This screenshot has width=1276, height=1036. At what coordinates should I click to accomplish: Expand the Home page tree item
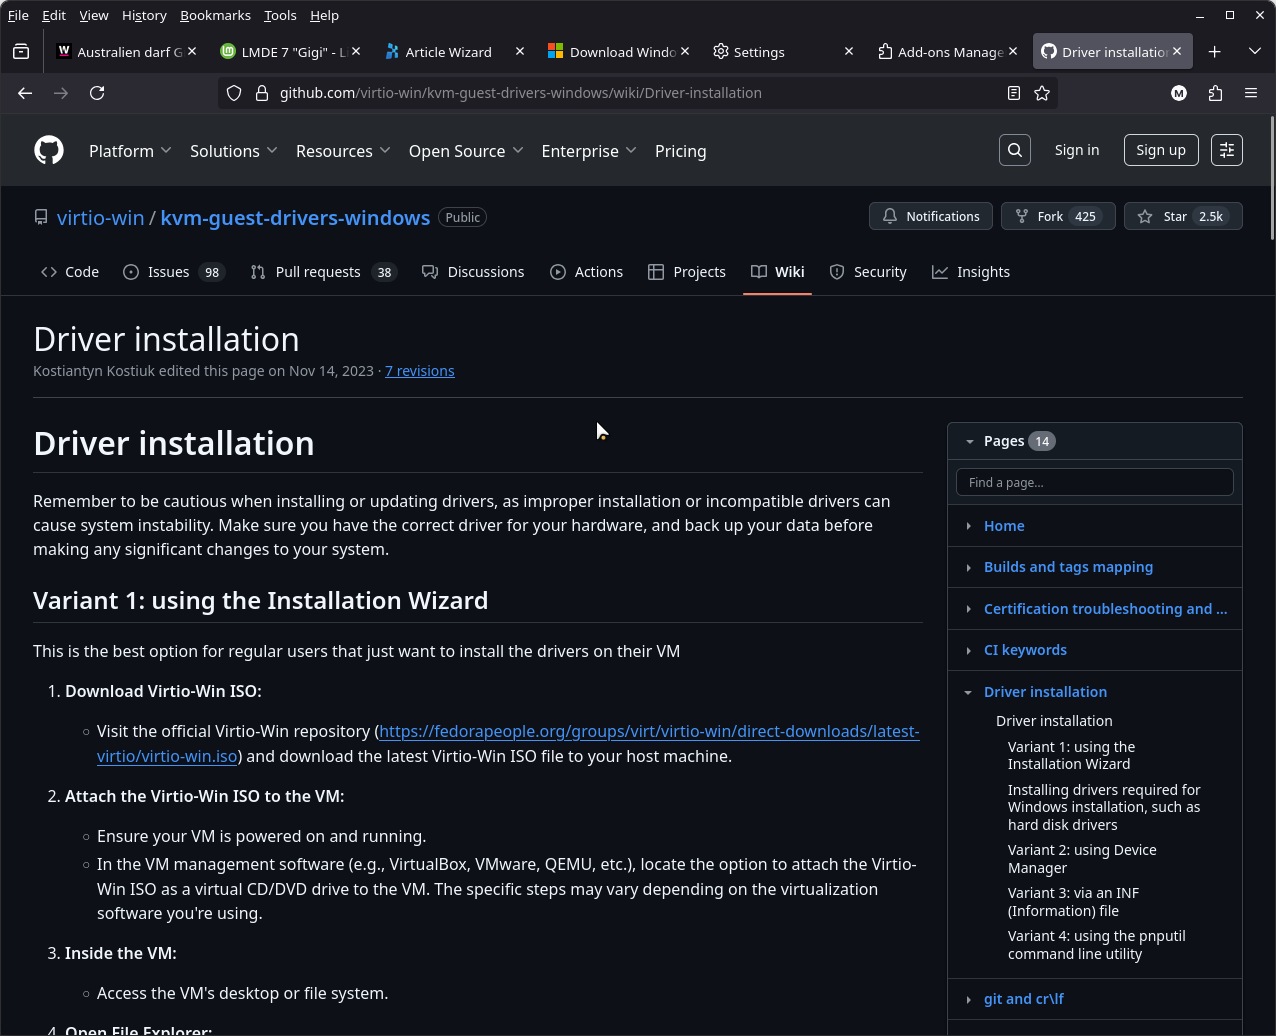(x=969, y=526)
